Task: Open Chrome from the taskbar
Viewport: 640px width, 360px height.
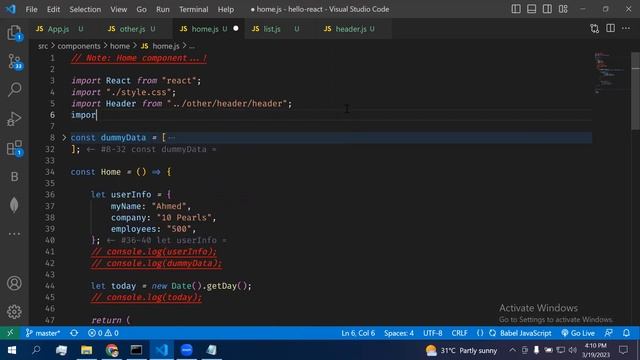Action: 112,350
